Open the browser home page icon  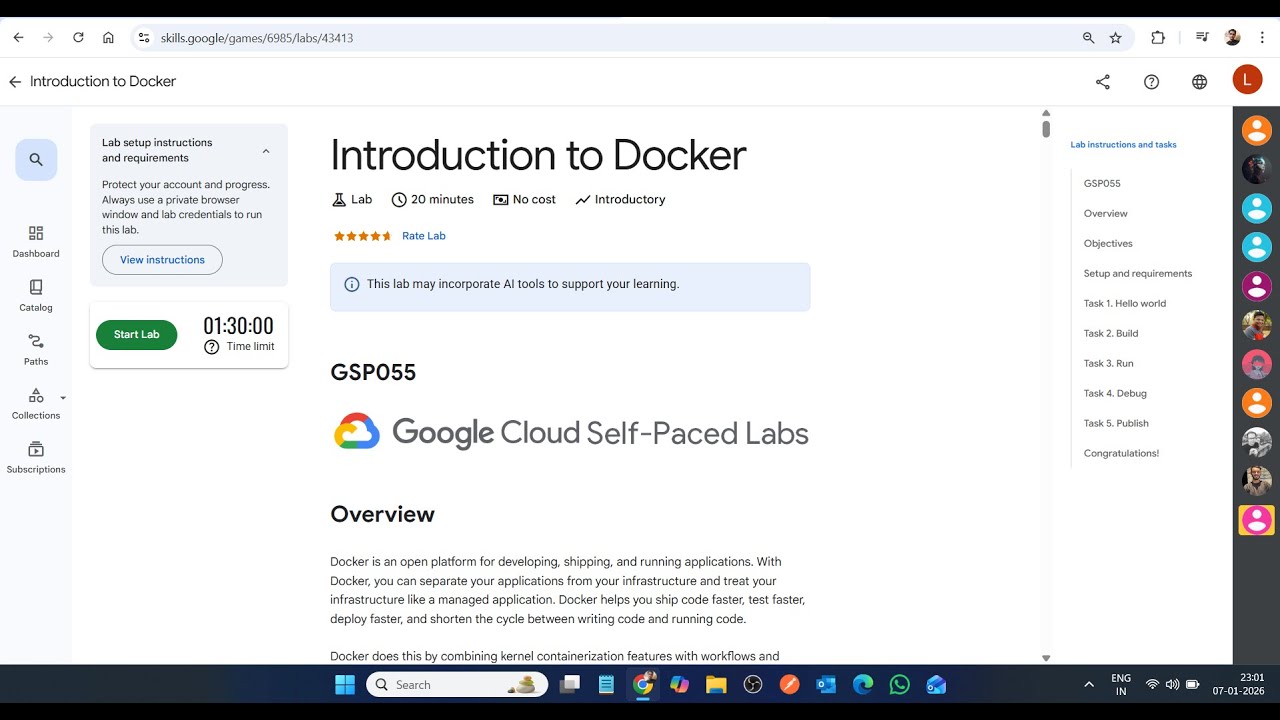click(108, 38)
